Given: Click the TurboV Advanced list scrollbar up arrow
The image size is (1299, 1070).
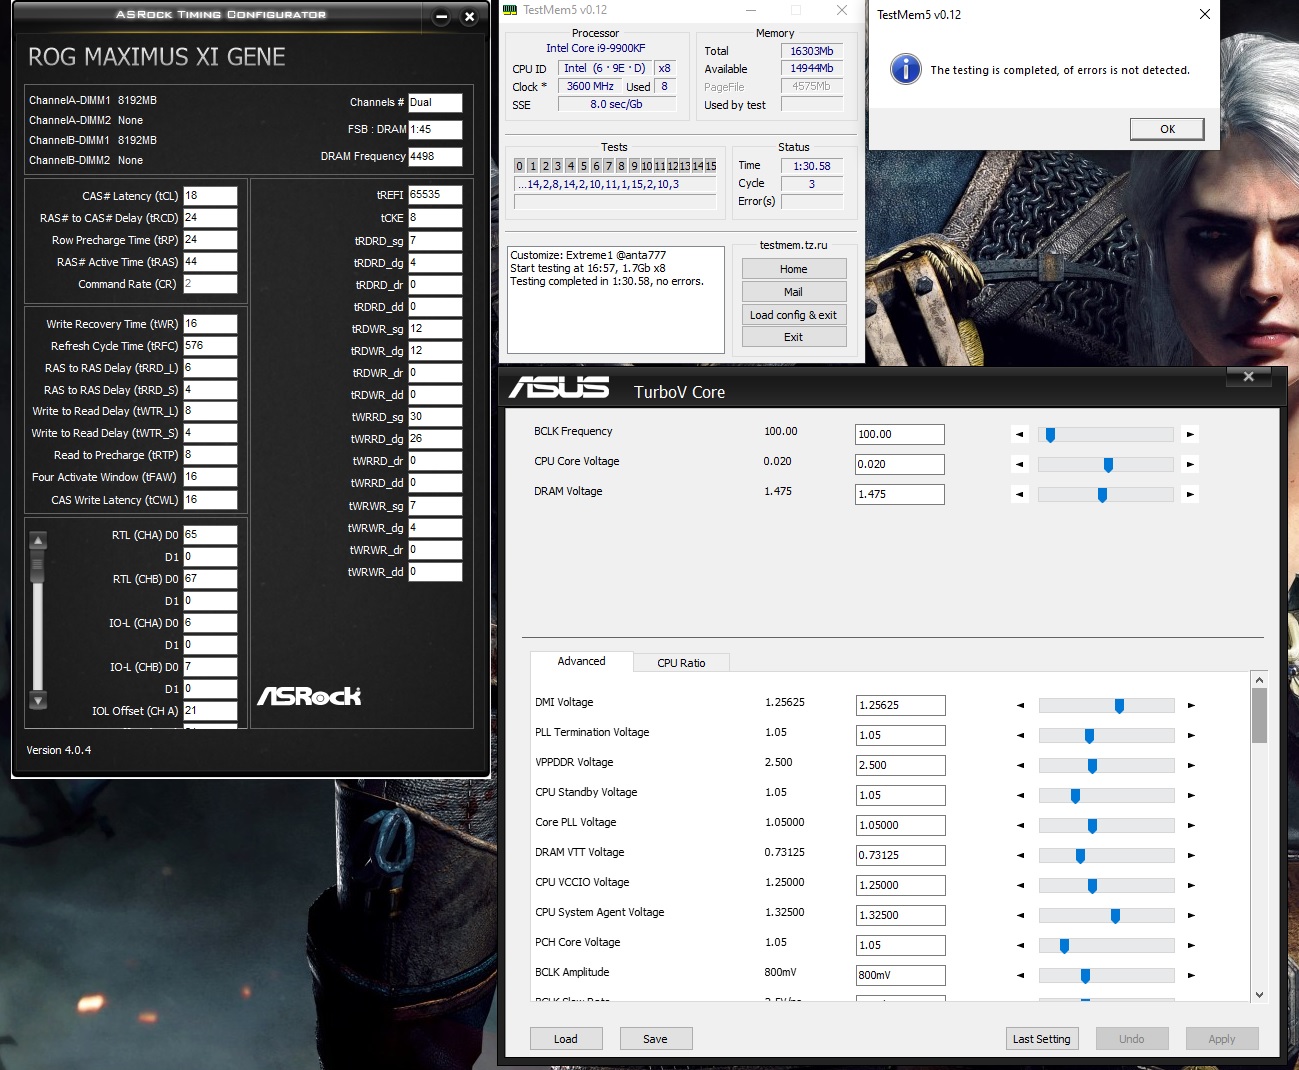Looking at the screenshot, I should click(1259, 680).
